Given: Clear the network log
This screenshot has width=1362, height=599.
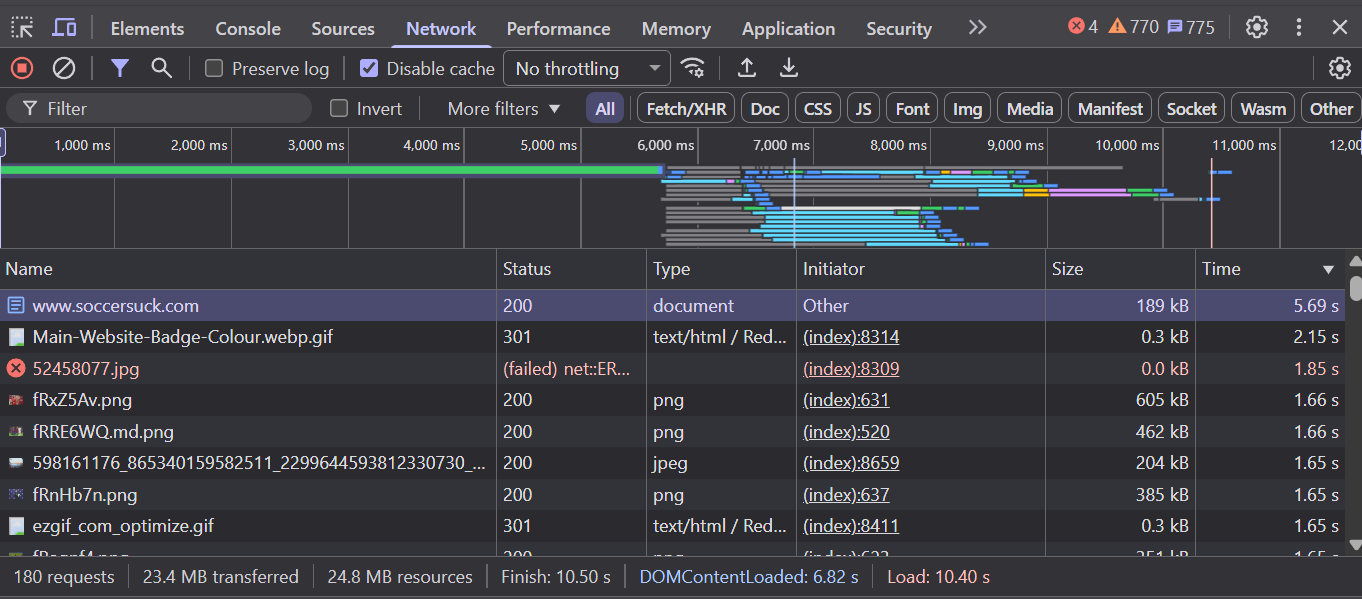Looking at the screenshot, I should click(x=64, y=68).
